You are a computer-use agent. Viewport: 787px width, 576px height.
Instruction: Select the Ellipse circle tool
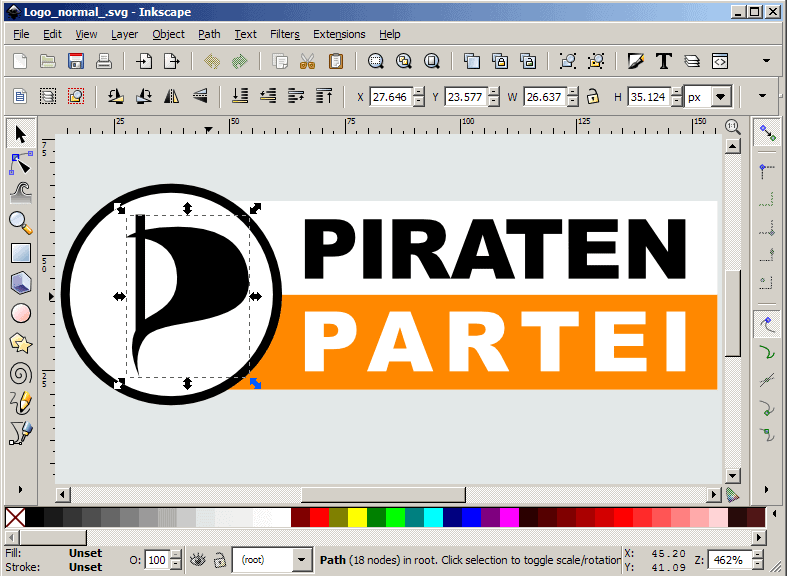coord(21,313)
